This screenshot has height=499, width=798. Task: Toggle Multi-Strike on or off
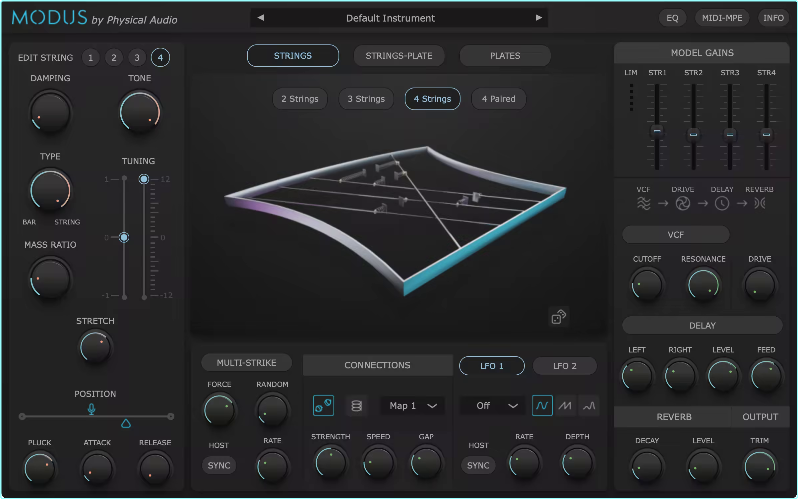click(x=246, y=363)
